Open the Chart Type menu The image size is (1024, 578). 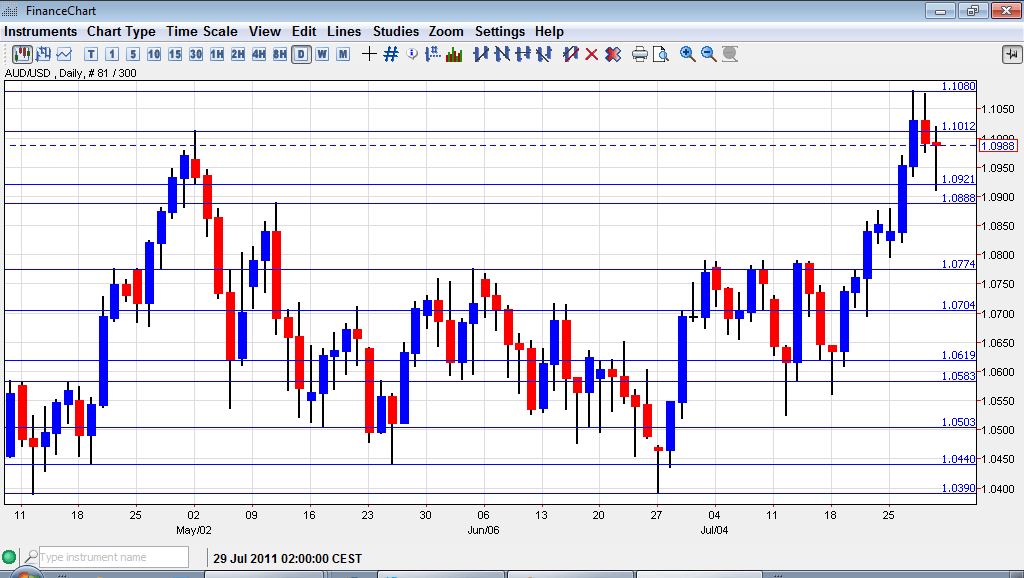(x=121, y=32)
